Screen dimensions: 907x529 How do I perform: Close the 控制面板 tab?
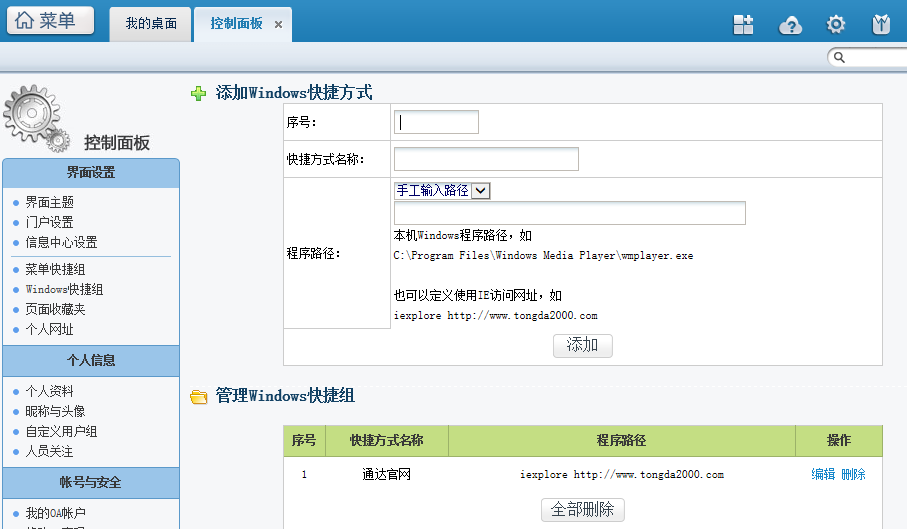[278, 24]
